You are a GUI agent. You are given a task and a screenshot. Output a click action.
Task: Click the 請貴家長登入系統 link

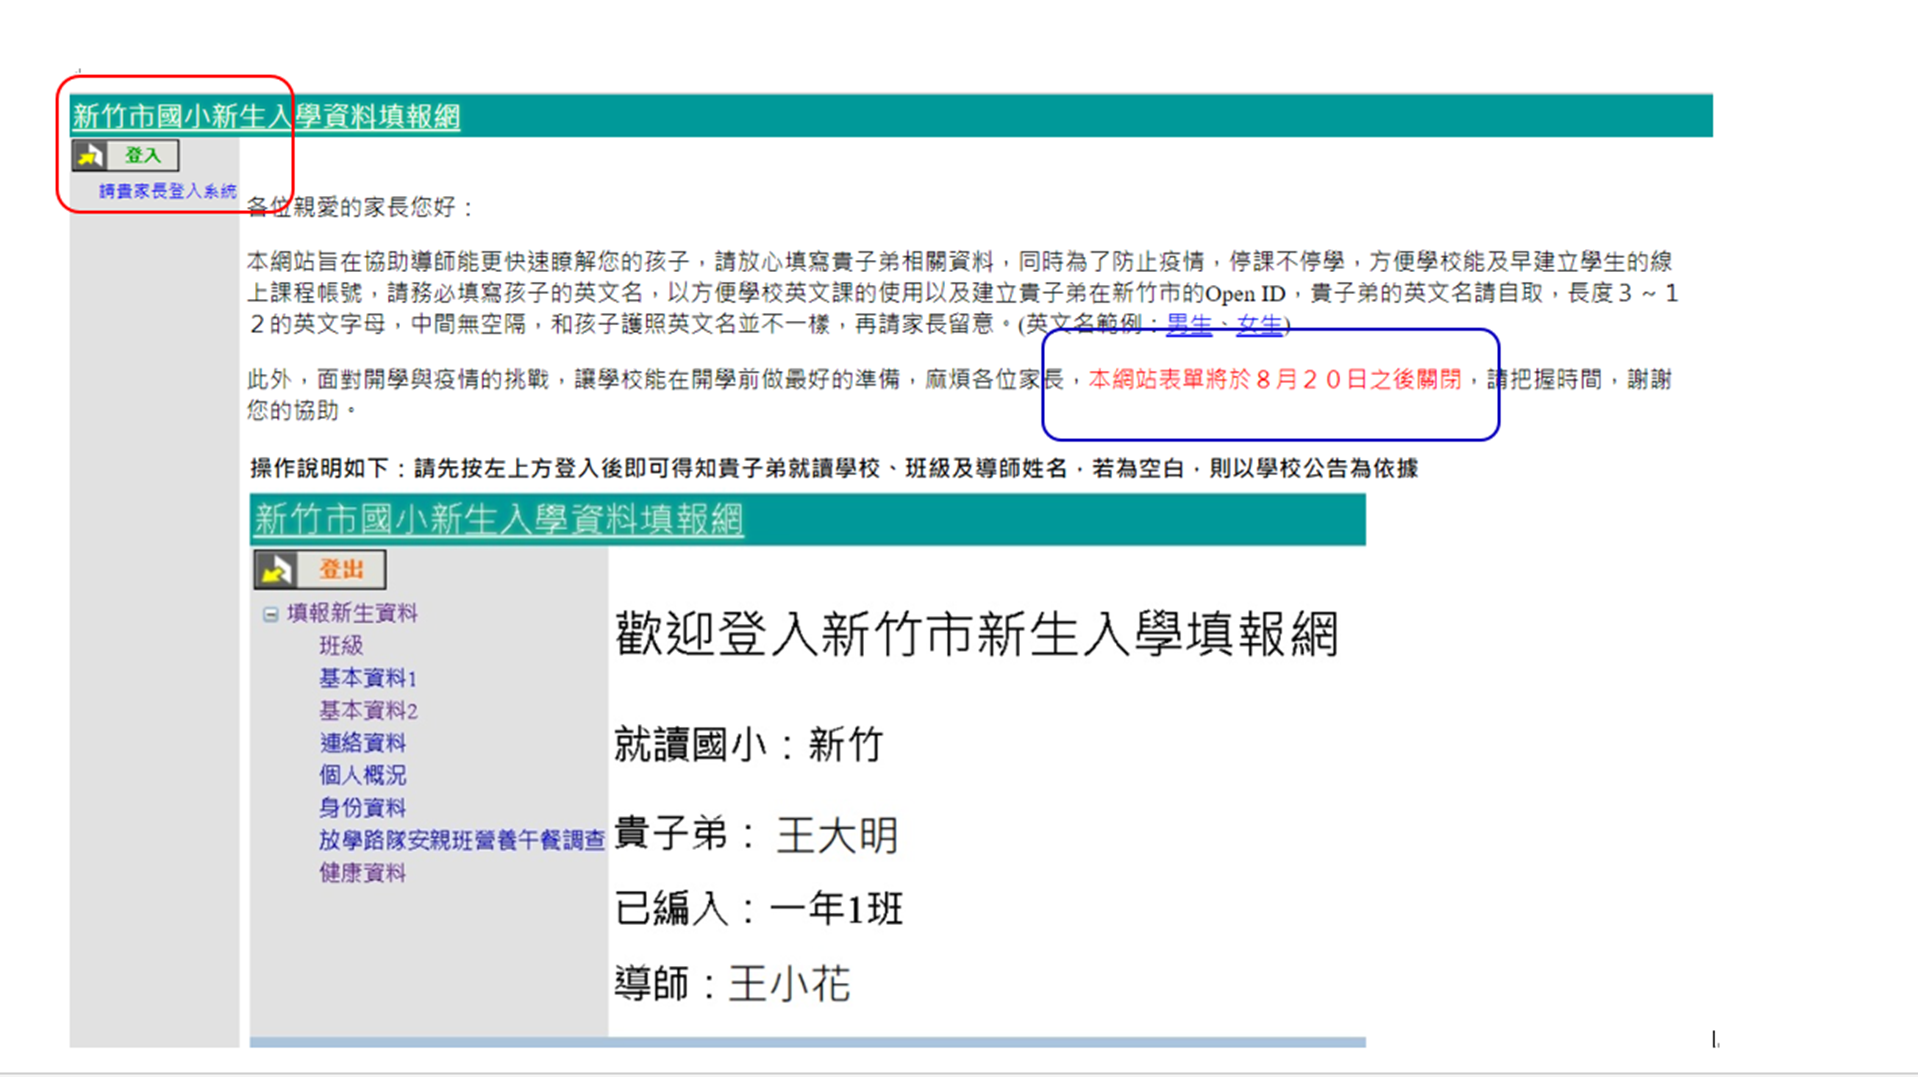coord(168,191)
